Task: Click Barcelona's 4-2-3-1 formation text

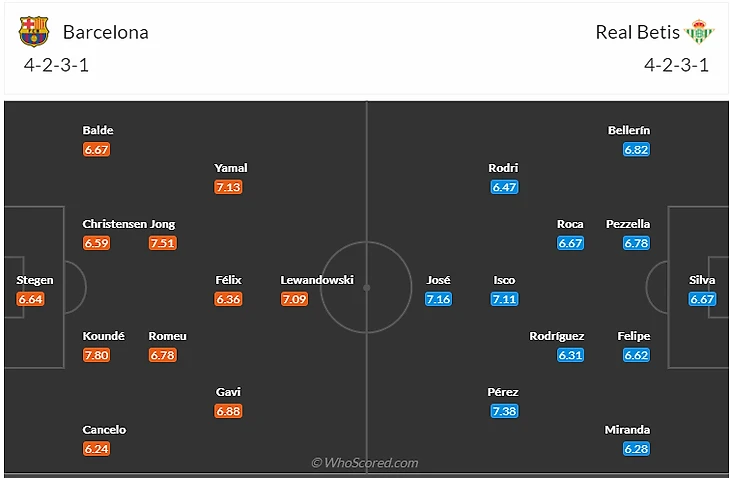Action: pyautogui.click(x=58, y=65)
